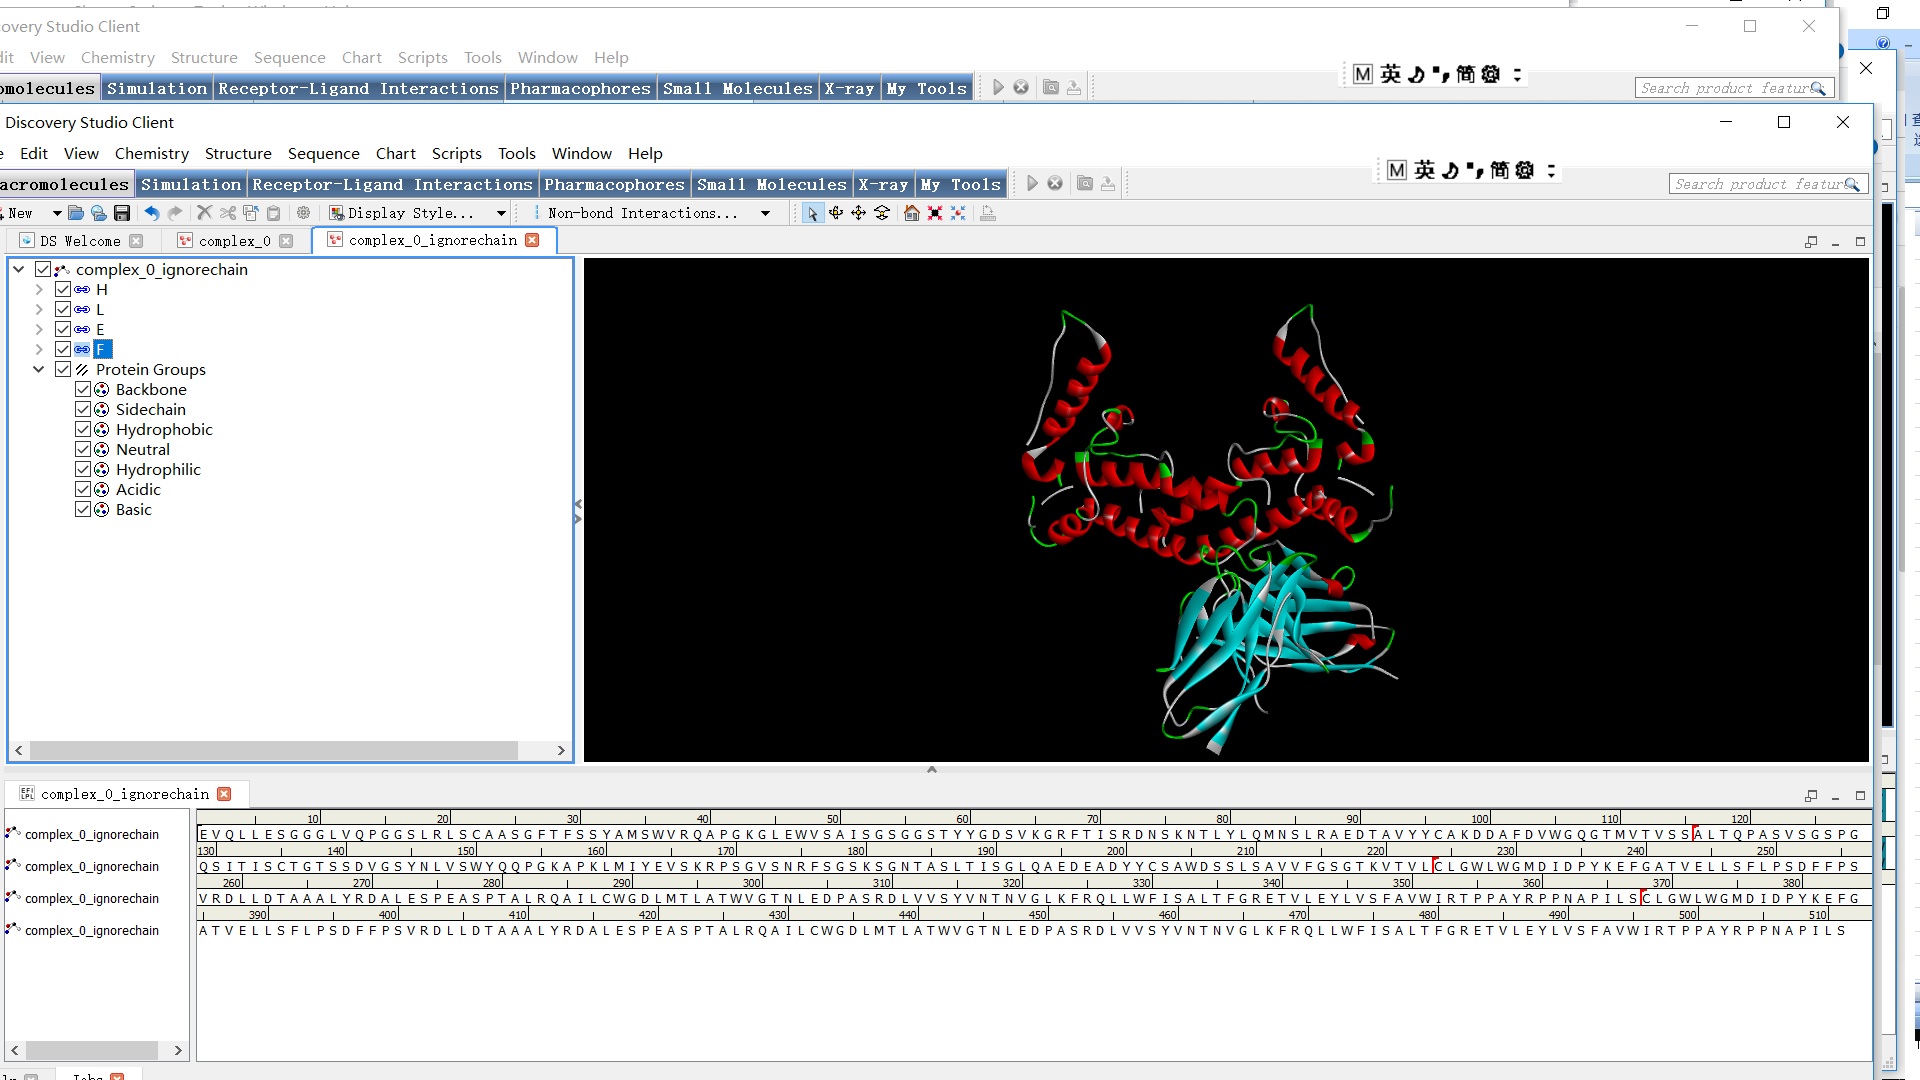This screenshot has width=1920, height=1080.
Task: Open folder icon in toolbar
Action: 76,213
